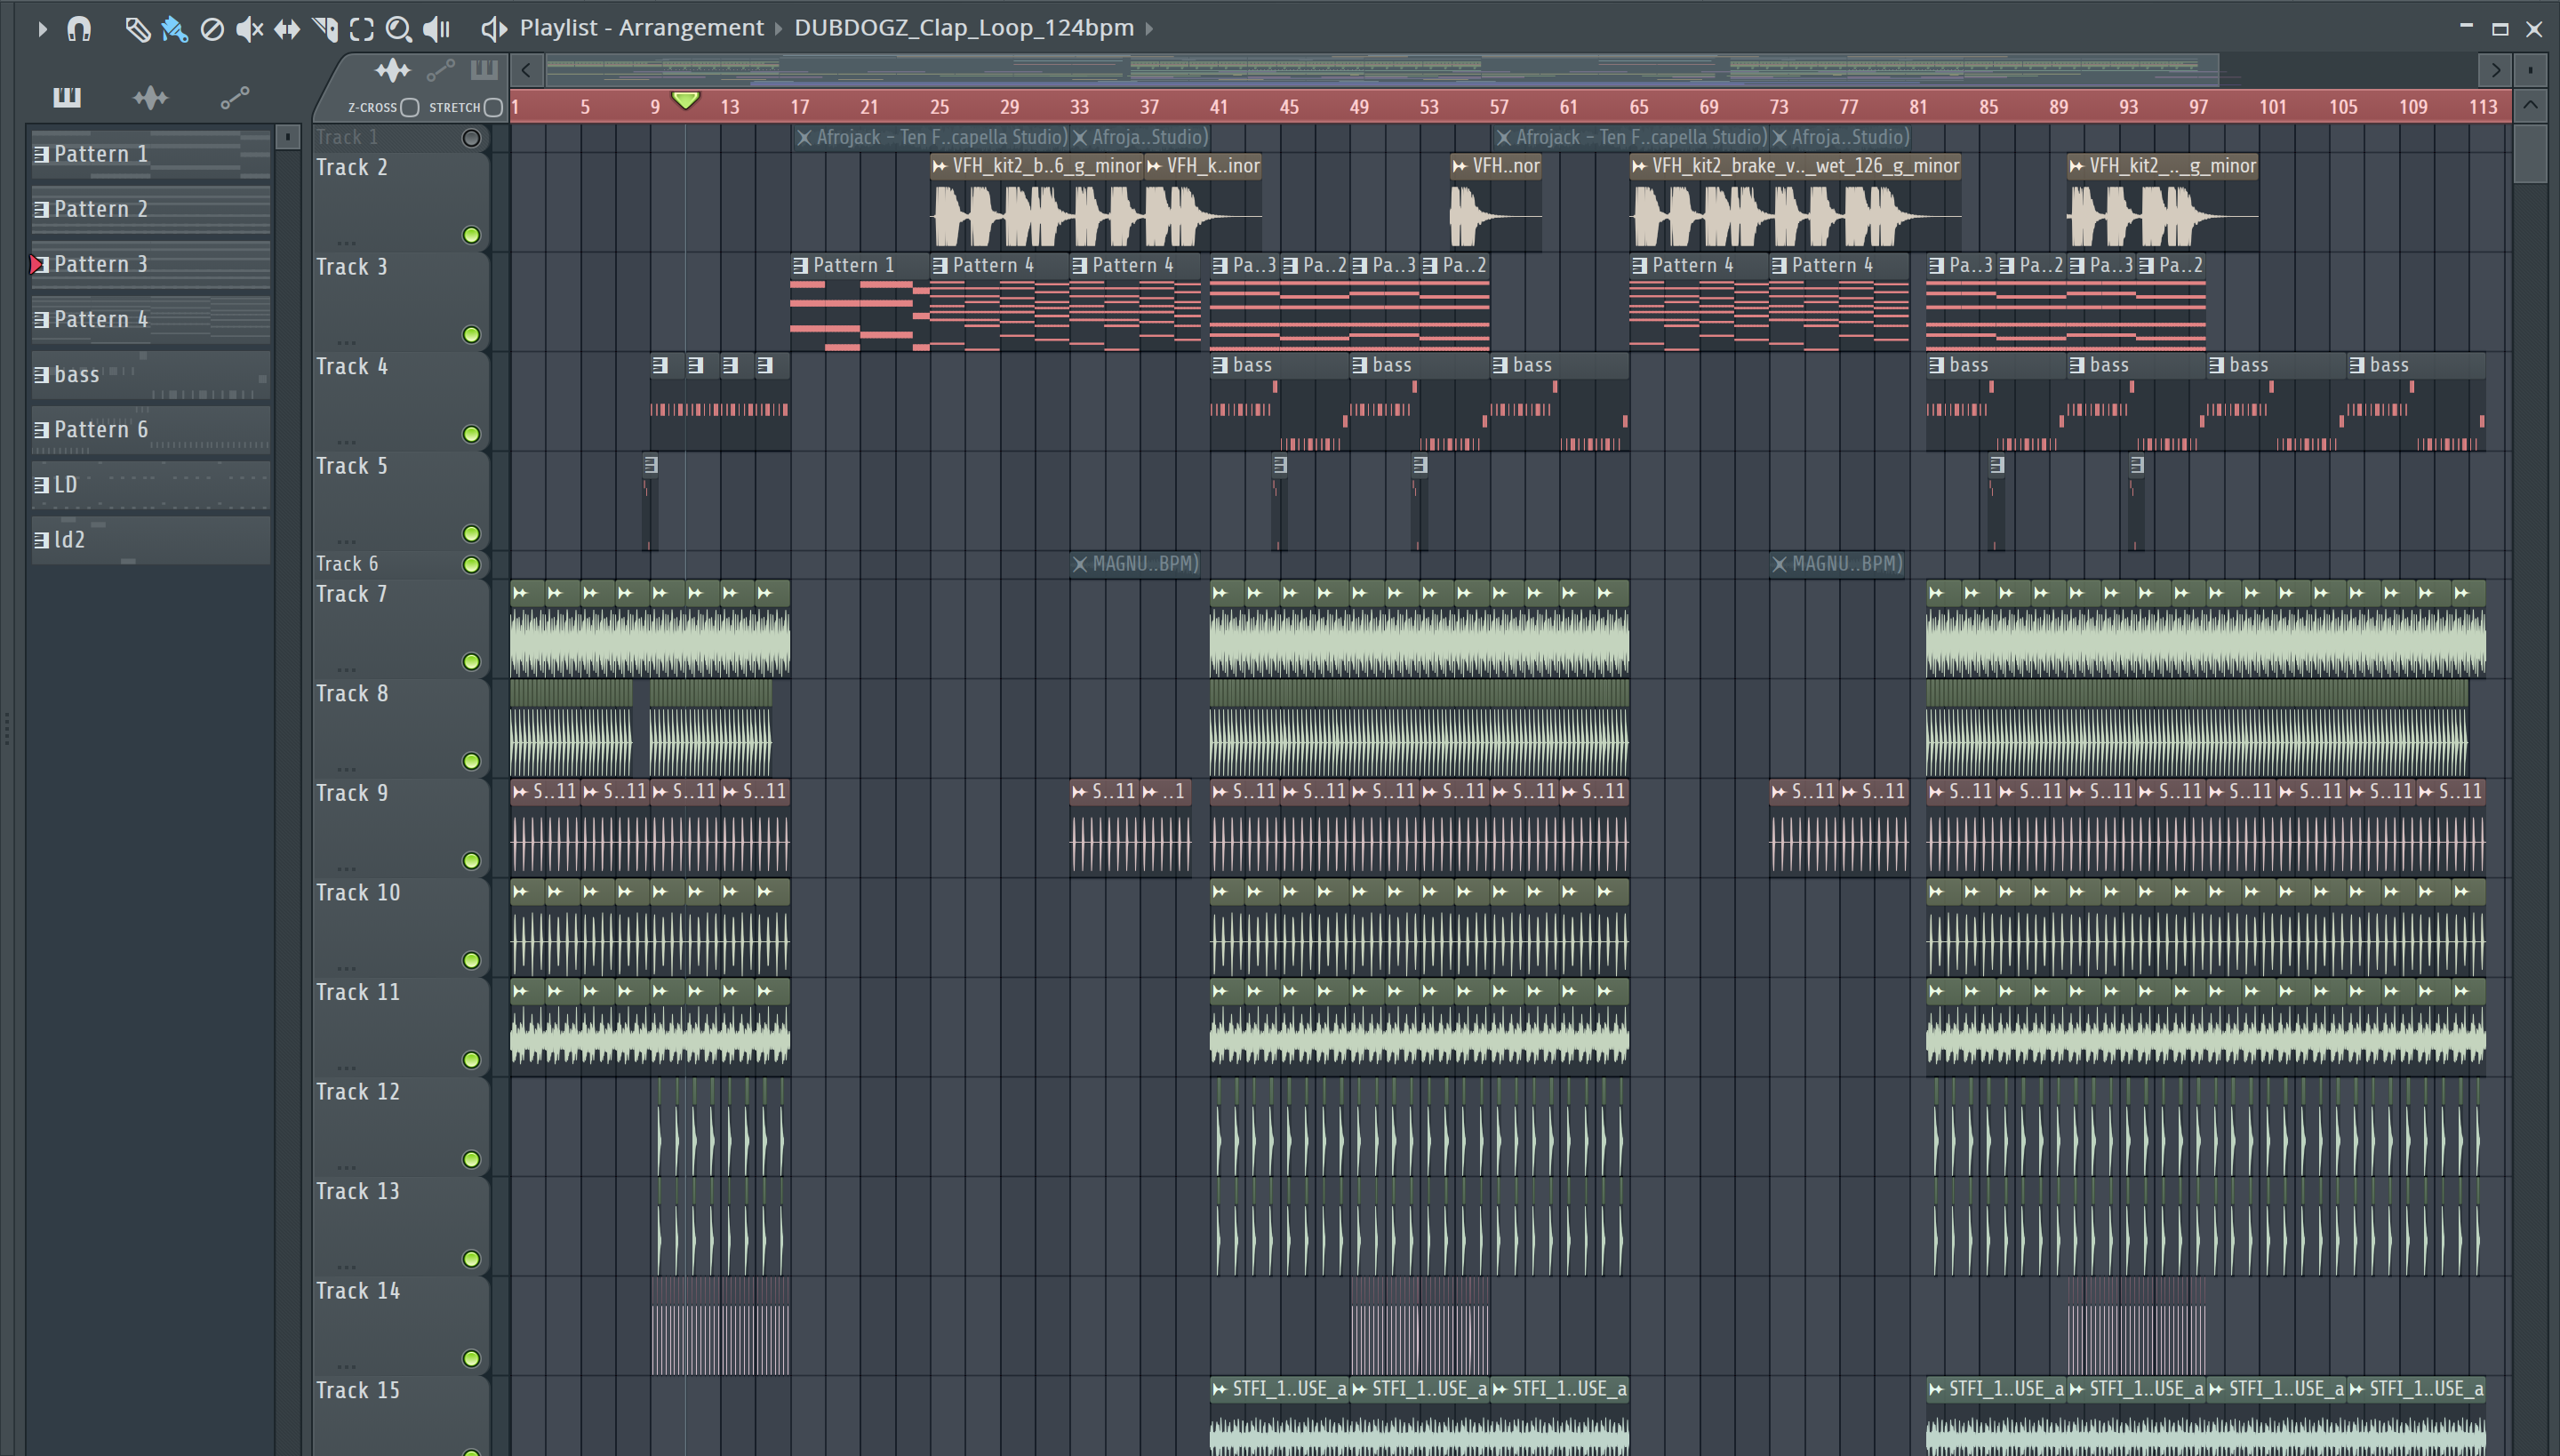
Task: Open menu of VFH..nor clip on Track 2
Action: pyautogui.click(x=1460, y=166)
